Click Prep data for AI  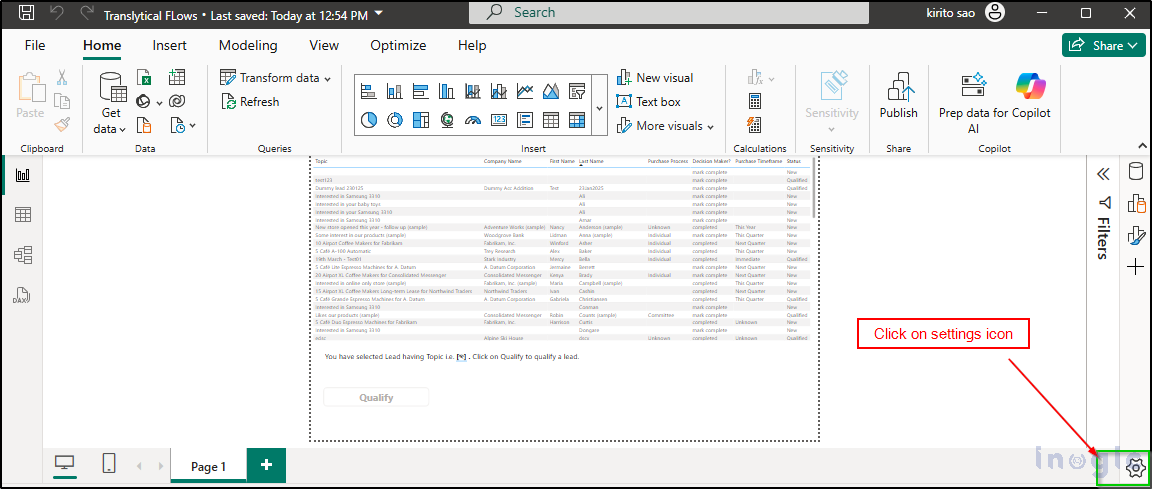click(x=973, y=103)
